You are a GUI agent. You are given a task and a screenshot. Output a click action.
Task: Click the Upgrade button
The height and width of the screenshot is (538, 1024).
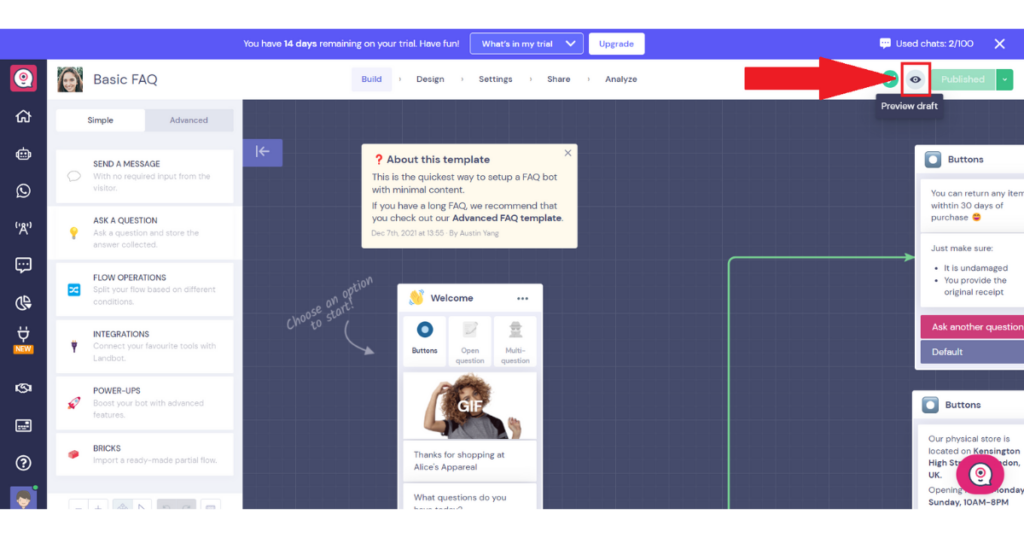pos(616,44)
